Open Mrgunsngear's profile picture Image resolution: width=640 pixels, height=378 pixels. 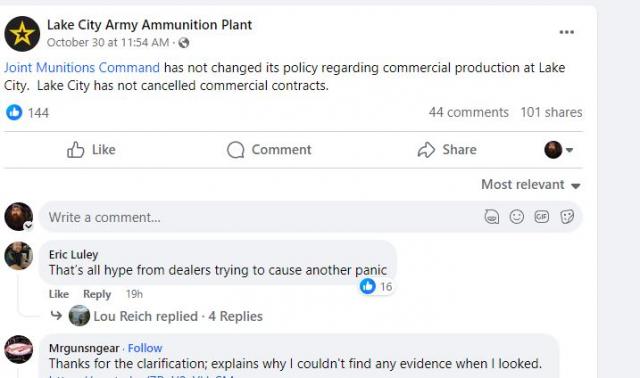[18, 349]
